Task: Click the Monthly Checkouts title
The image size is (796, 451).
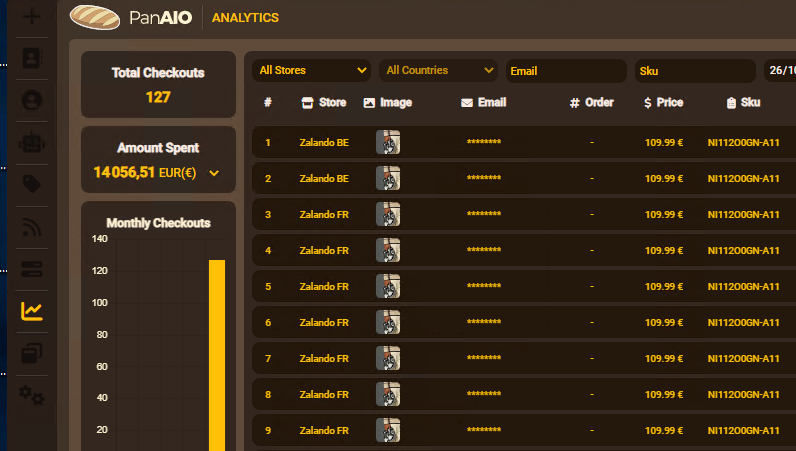Action: click(x=158, y=223)
